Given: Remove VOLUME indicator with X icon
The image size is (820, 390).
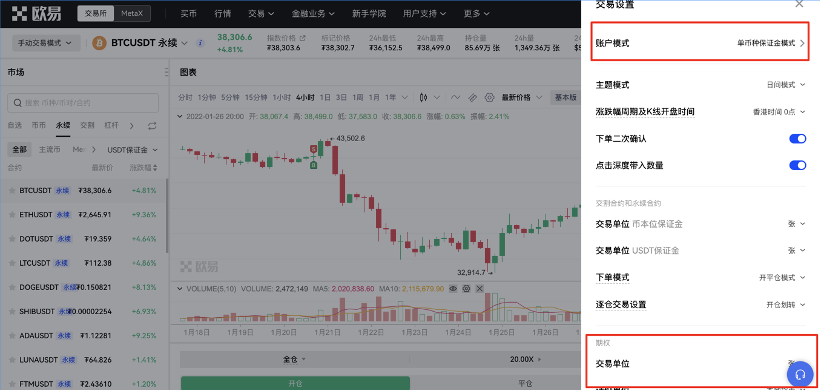Looking at the screenshot, I should [x=479, y=289].
